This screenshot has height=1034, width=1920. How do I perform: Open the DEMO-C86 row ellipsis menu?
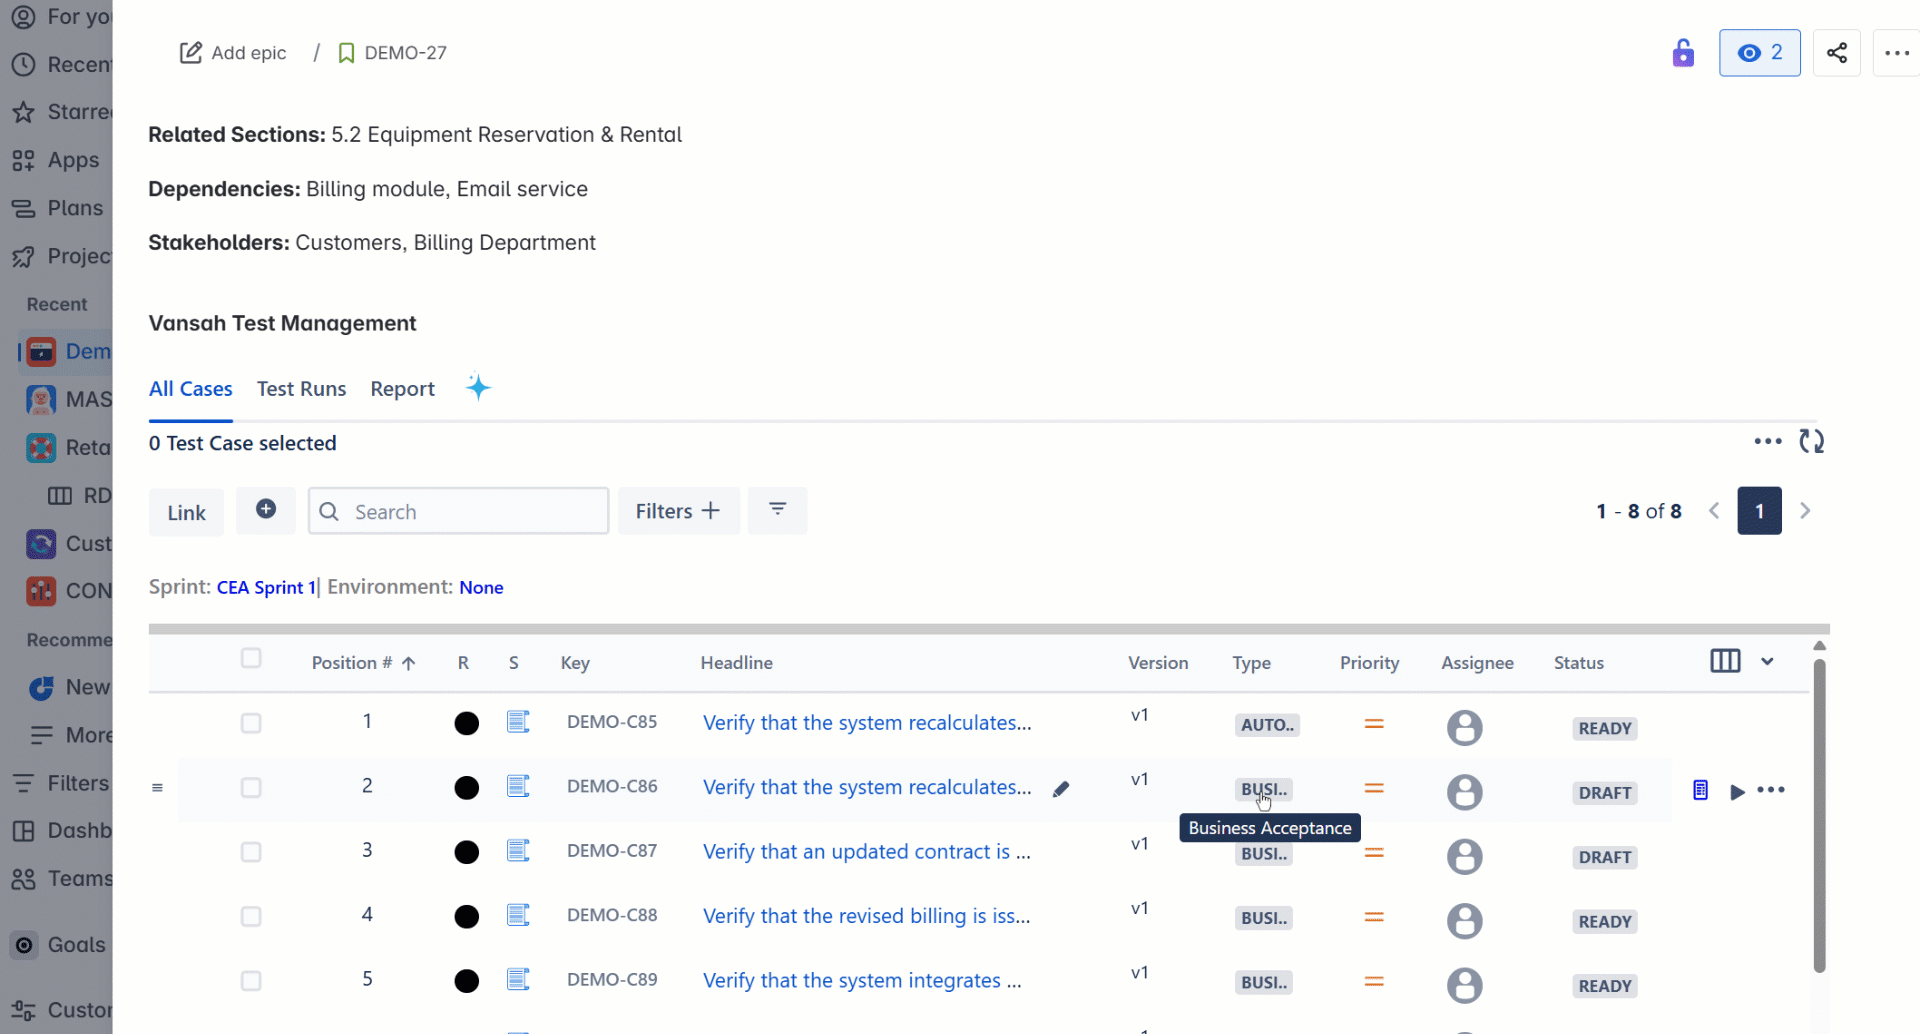click(x=1771, y=790)
